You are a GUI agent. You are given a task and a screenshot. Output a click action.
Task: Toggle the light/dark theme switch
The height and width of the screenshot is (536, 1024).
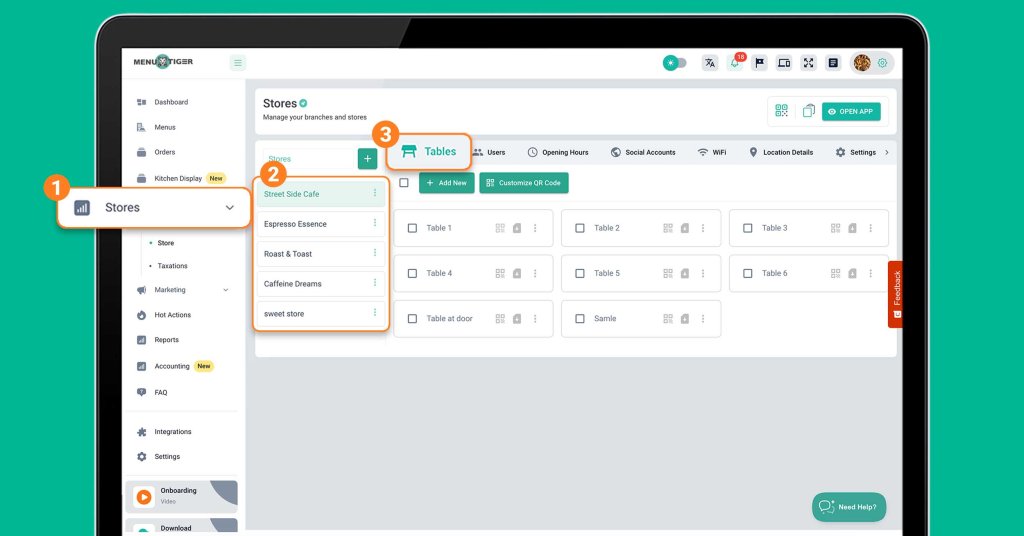(x=675, y=63)
